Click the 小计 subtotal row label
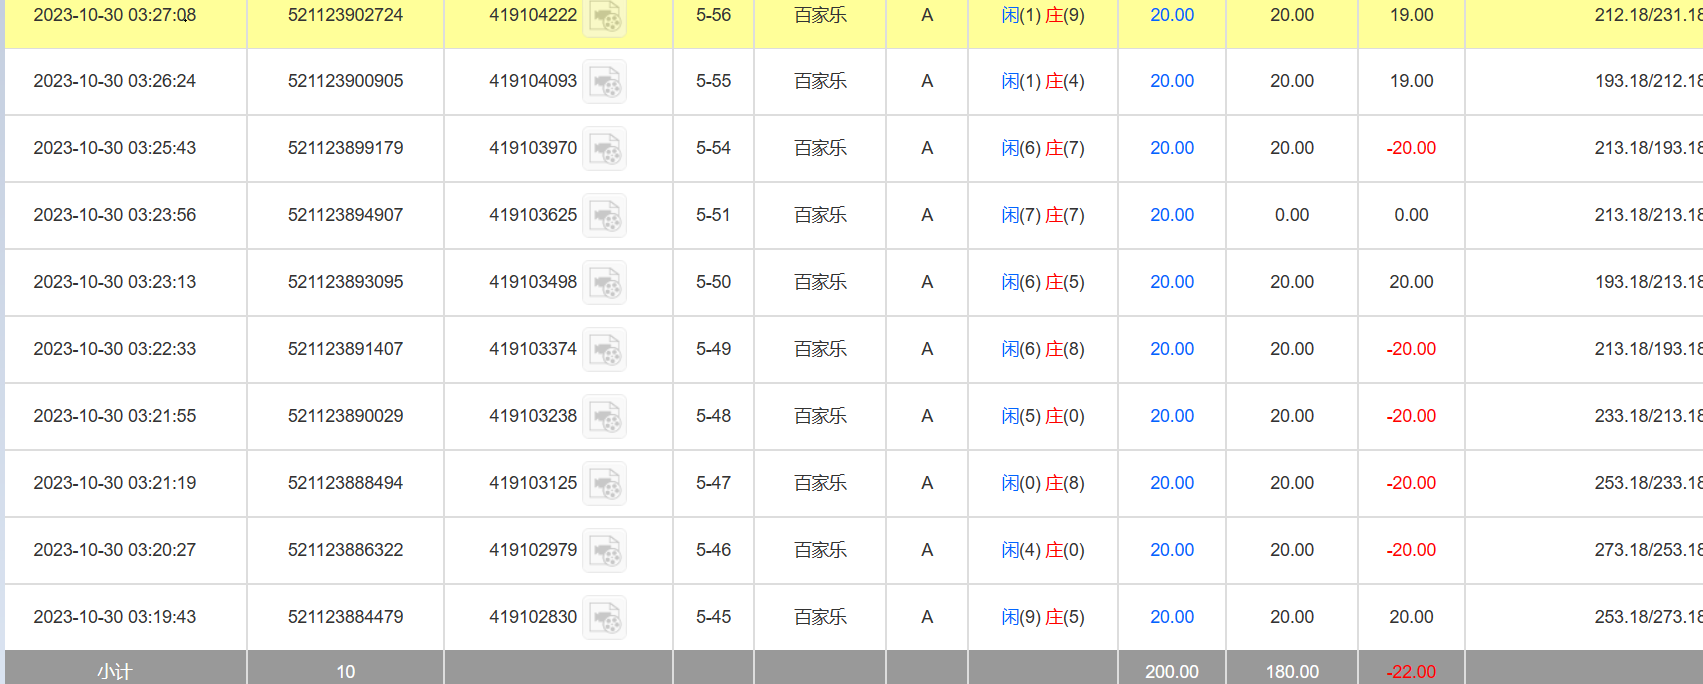Image resolution: width=1703 pixels, height=684 pixels. tap(115, 671)
